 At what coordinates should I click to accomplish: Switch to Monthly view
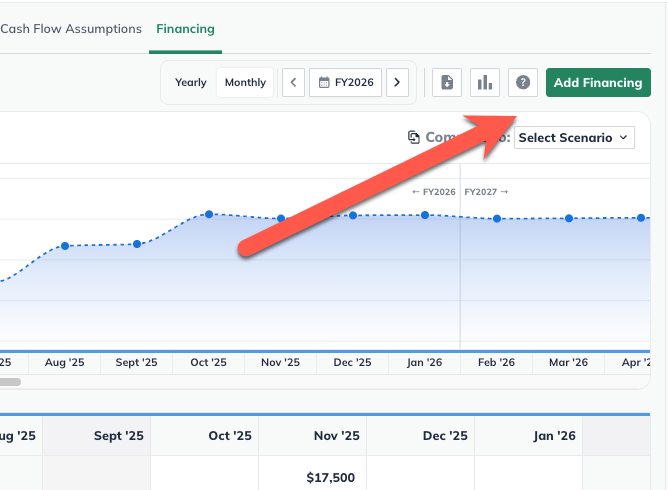pyautogui.click(x=245, y=82)
